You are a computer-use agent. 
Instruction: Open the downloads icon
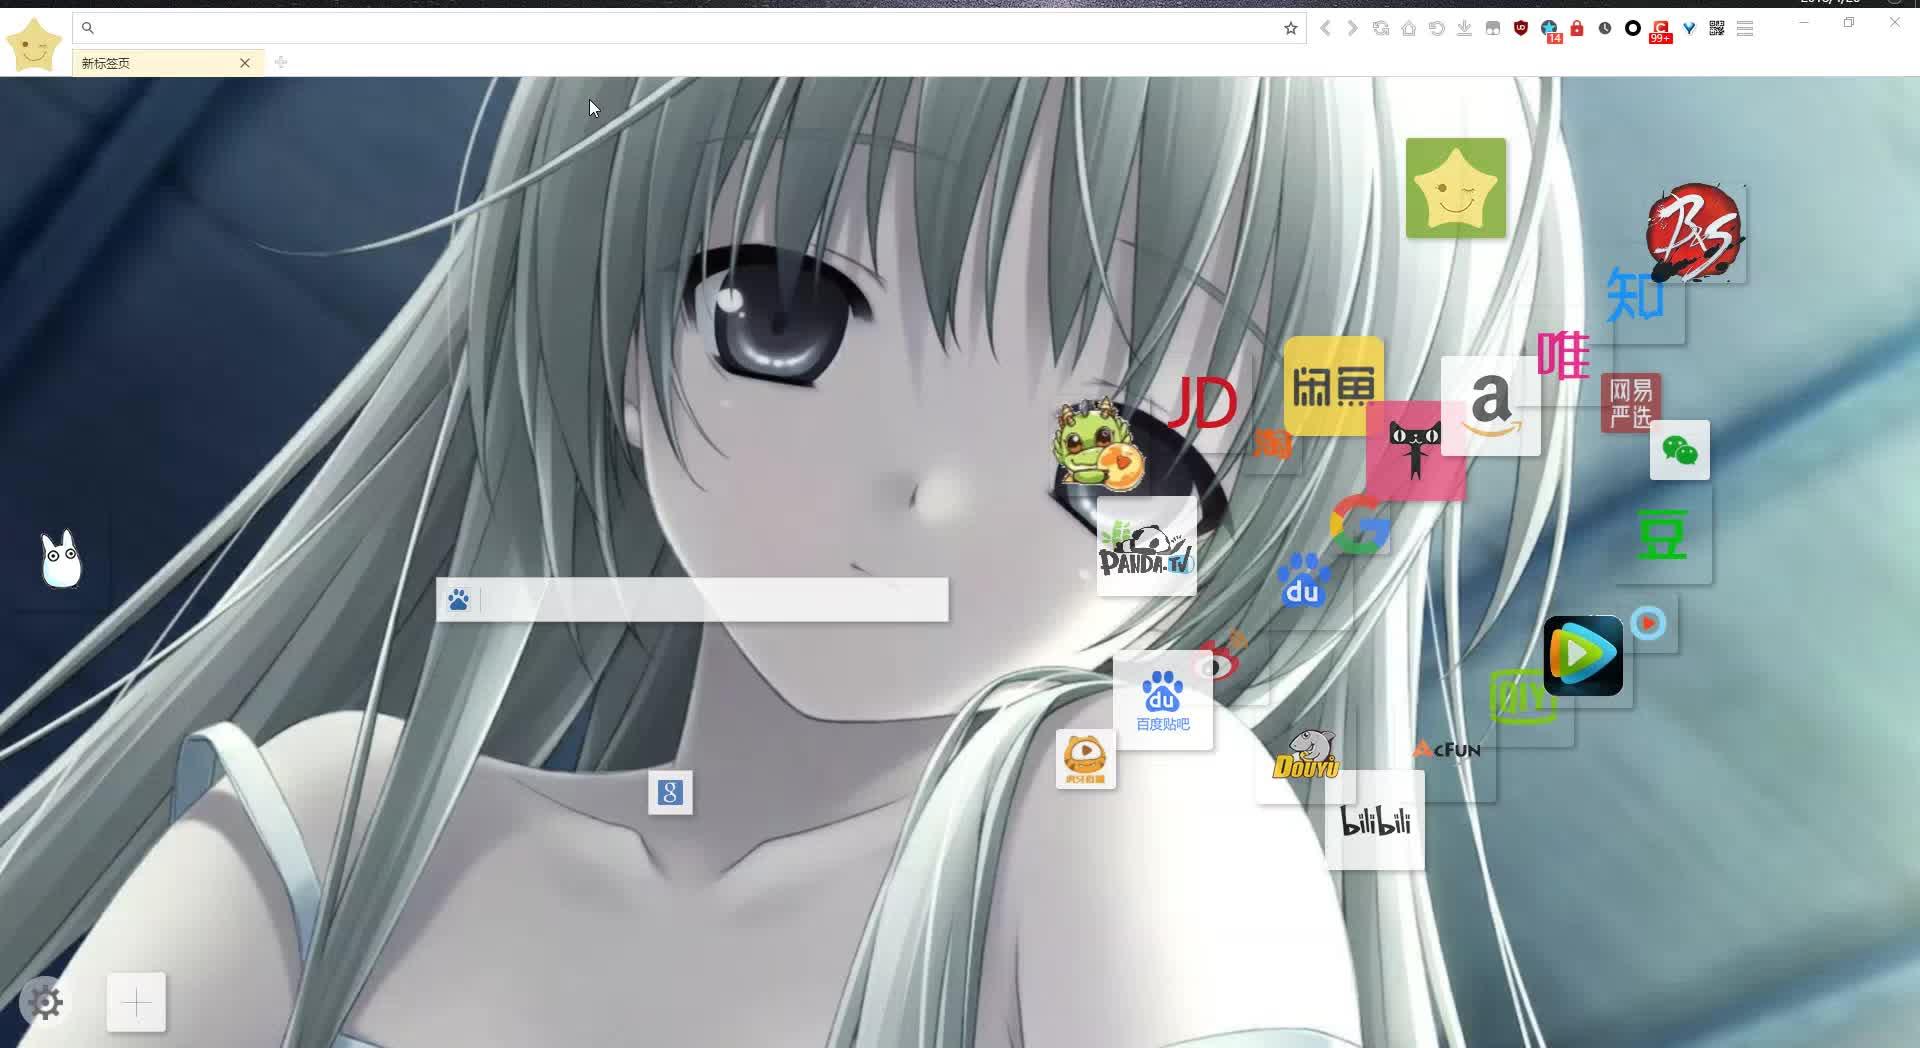[x=1464, y=28]
